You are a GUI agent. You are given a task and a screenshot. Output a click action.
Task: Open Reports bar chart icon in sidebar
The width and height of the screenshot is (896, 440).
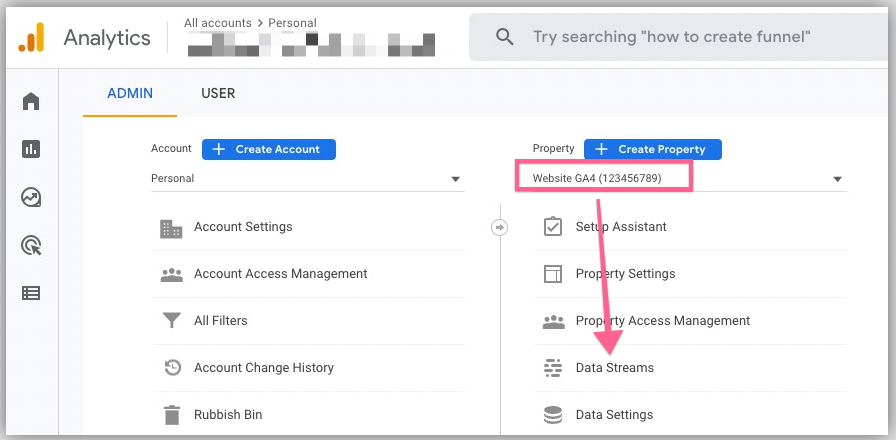[x=31, y=149]
